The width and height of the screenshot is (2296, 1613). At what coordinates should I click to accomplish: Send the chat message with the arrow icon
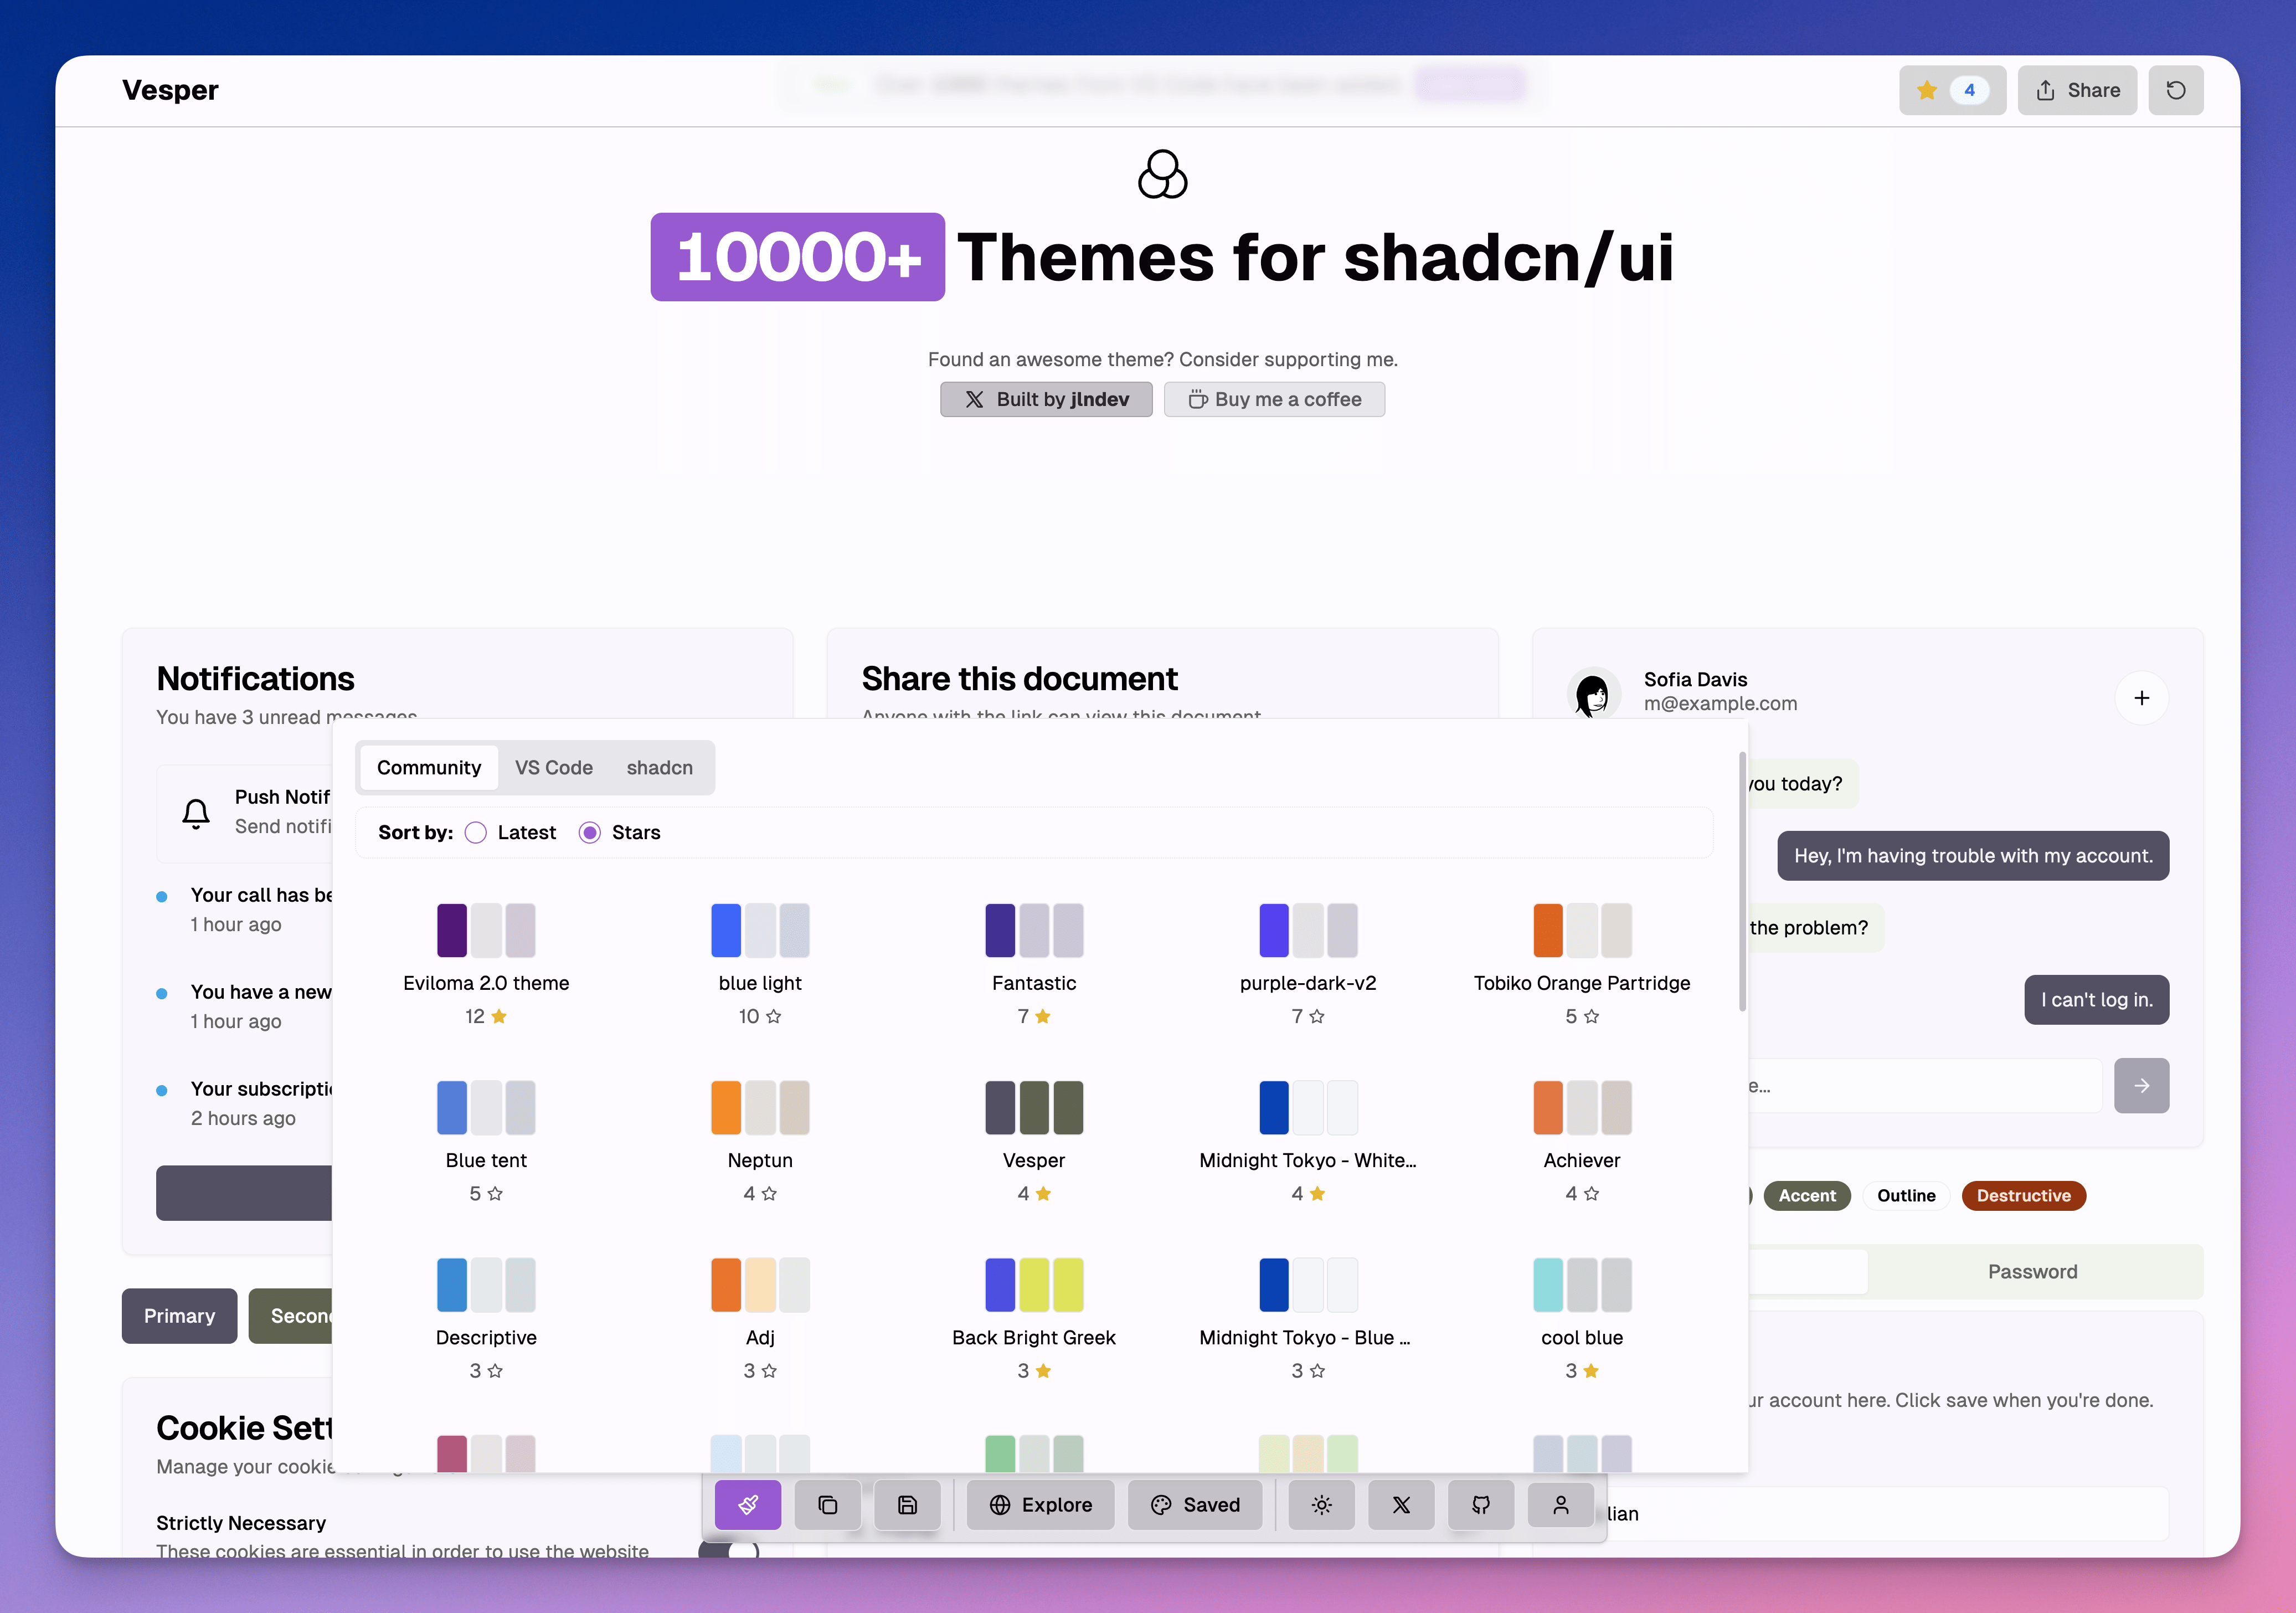pos(2142,1086)
